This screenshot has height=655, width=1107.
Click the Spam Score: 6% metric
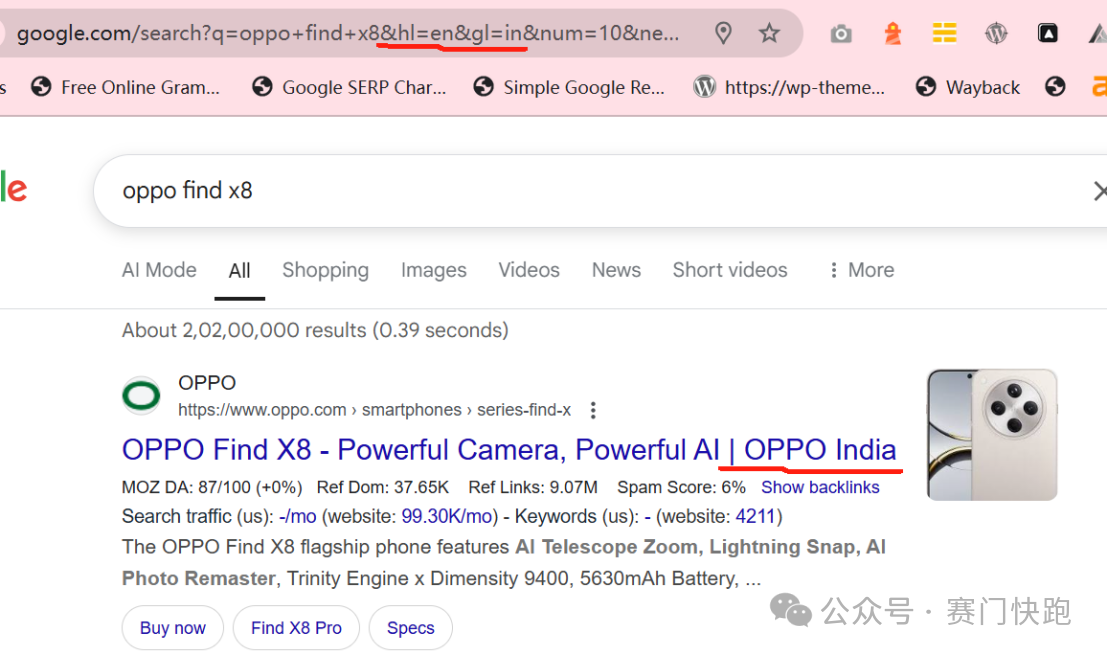pyautogui.click(x=681, y=487)
